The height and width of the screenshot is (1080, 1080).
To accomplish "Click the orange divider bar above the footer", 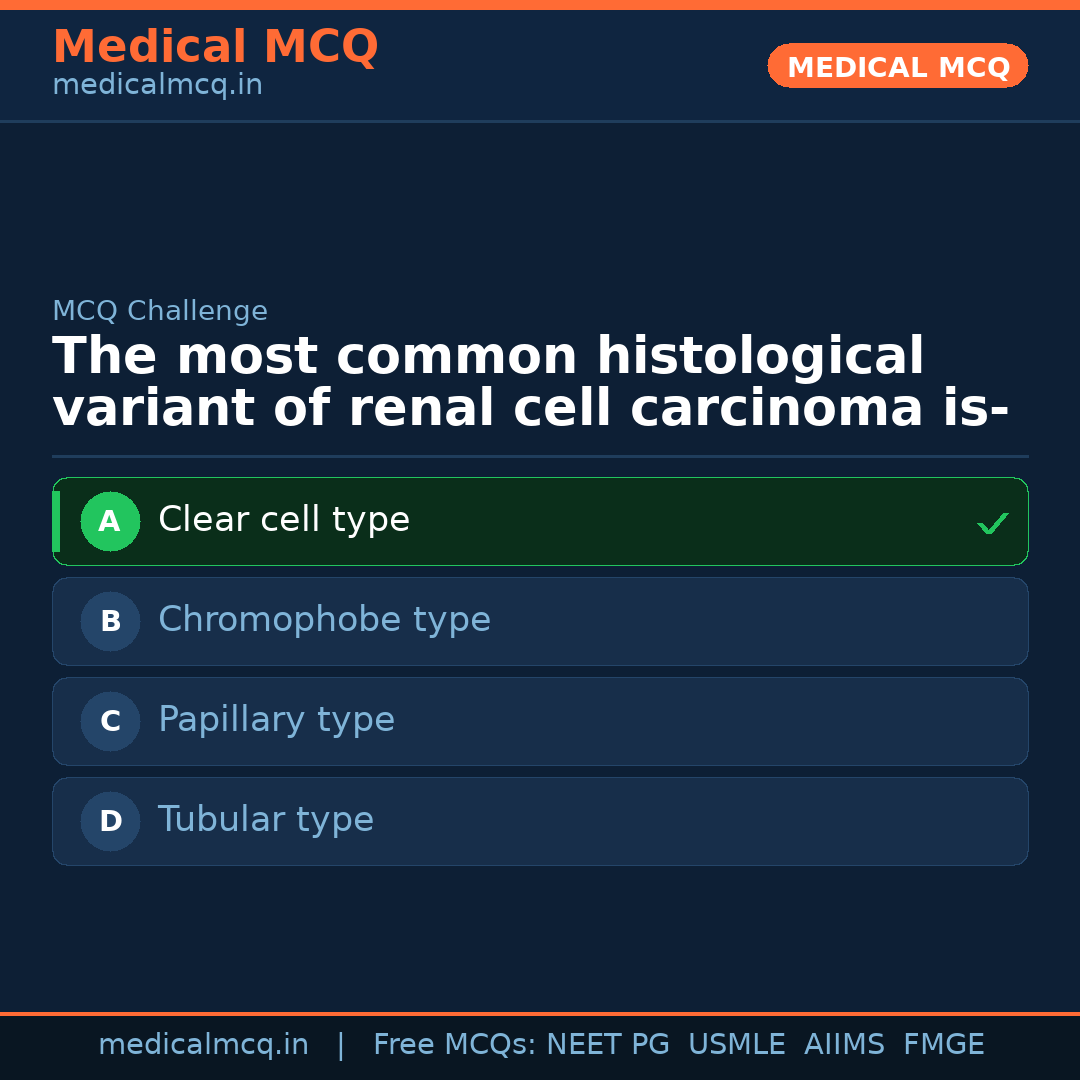I will [540, 1012].
